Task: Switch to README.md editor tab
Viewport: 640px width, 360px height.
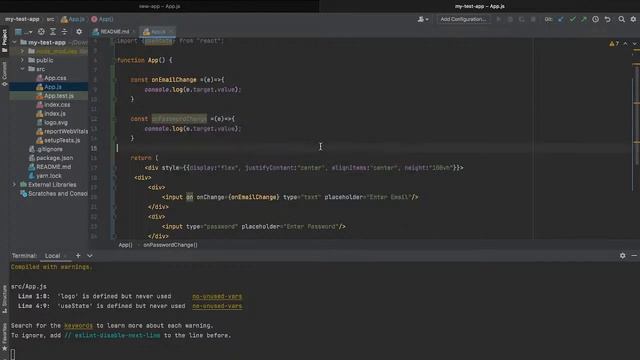Action: (x=113, y=32)
